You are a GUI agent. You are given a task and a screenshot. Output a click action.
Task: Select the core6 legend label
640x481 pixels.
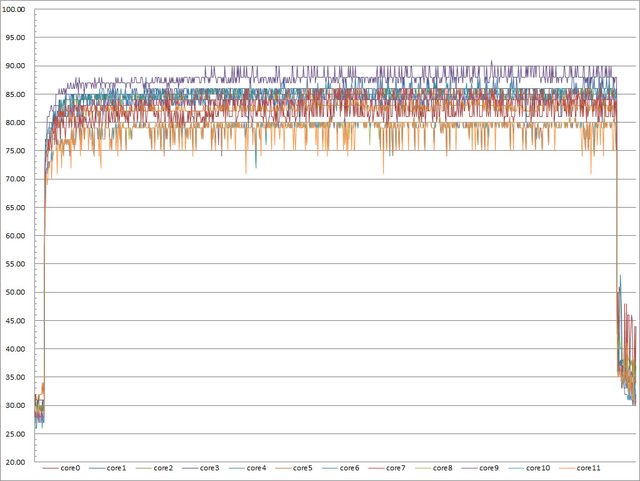tap(348, 468)
